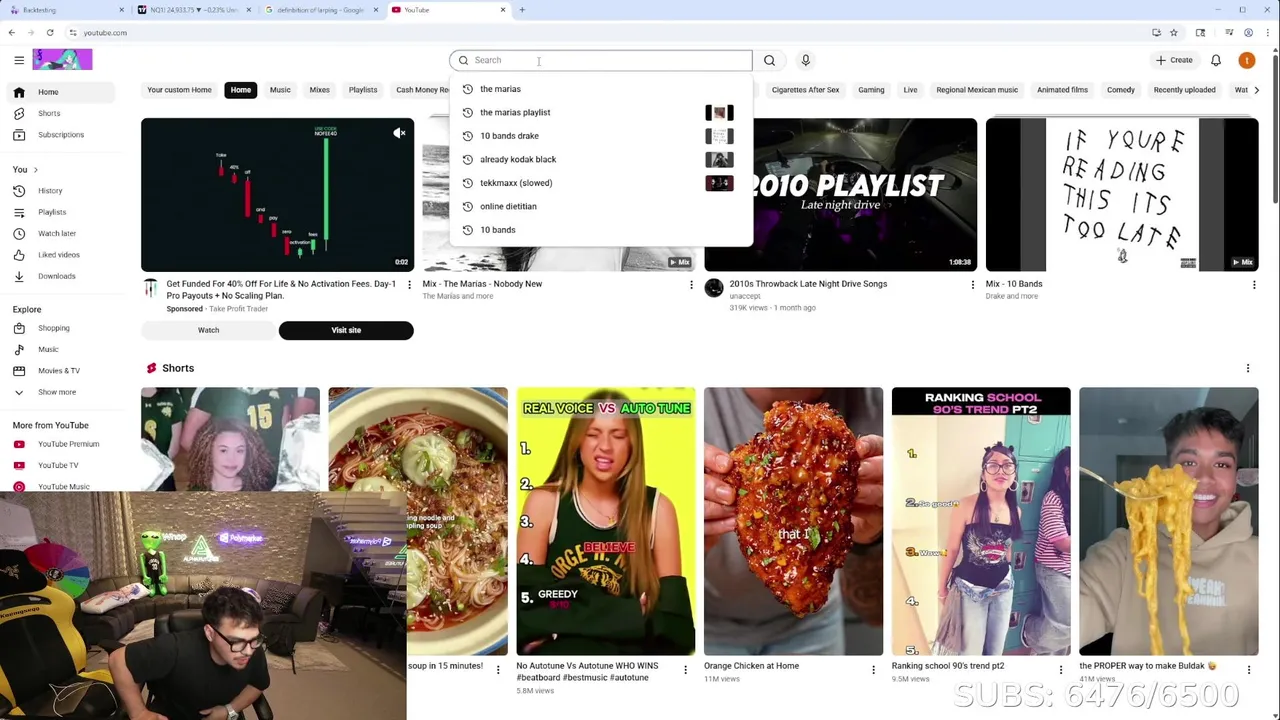Screen dimensions: 1280x720
Task: Click inside the YouTube search field
Action: click(x=600, y=60)
